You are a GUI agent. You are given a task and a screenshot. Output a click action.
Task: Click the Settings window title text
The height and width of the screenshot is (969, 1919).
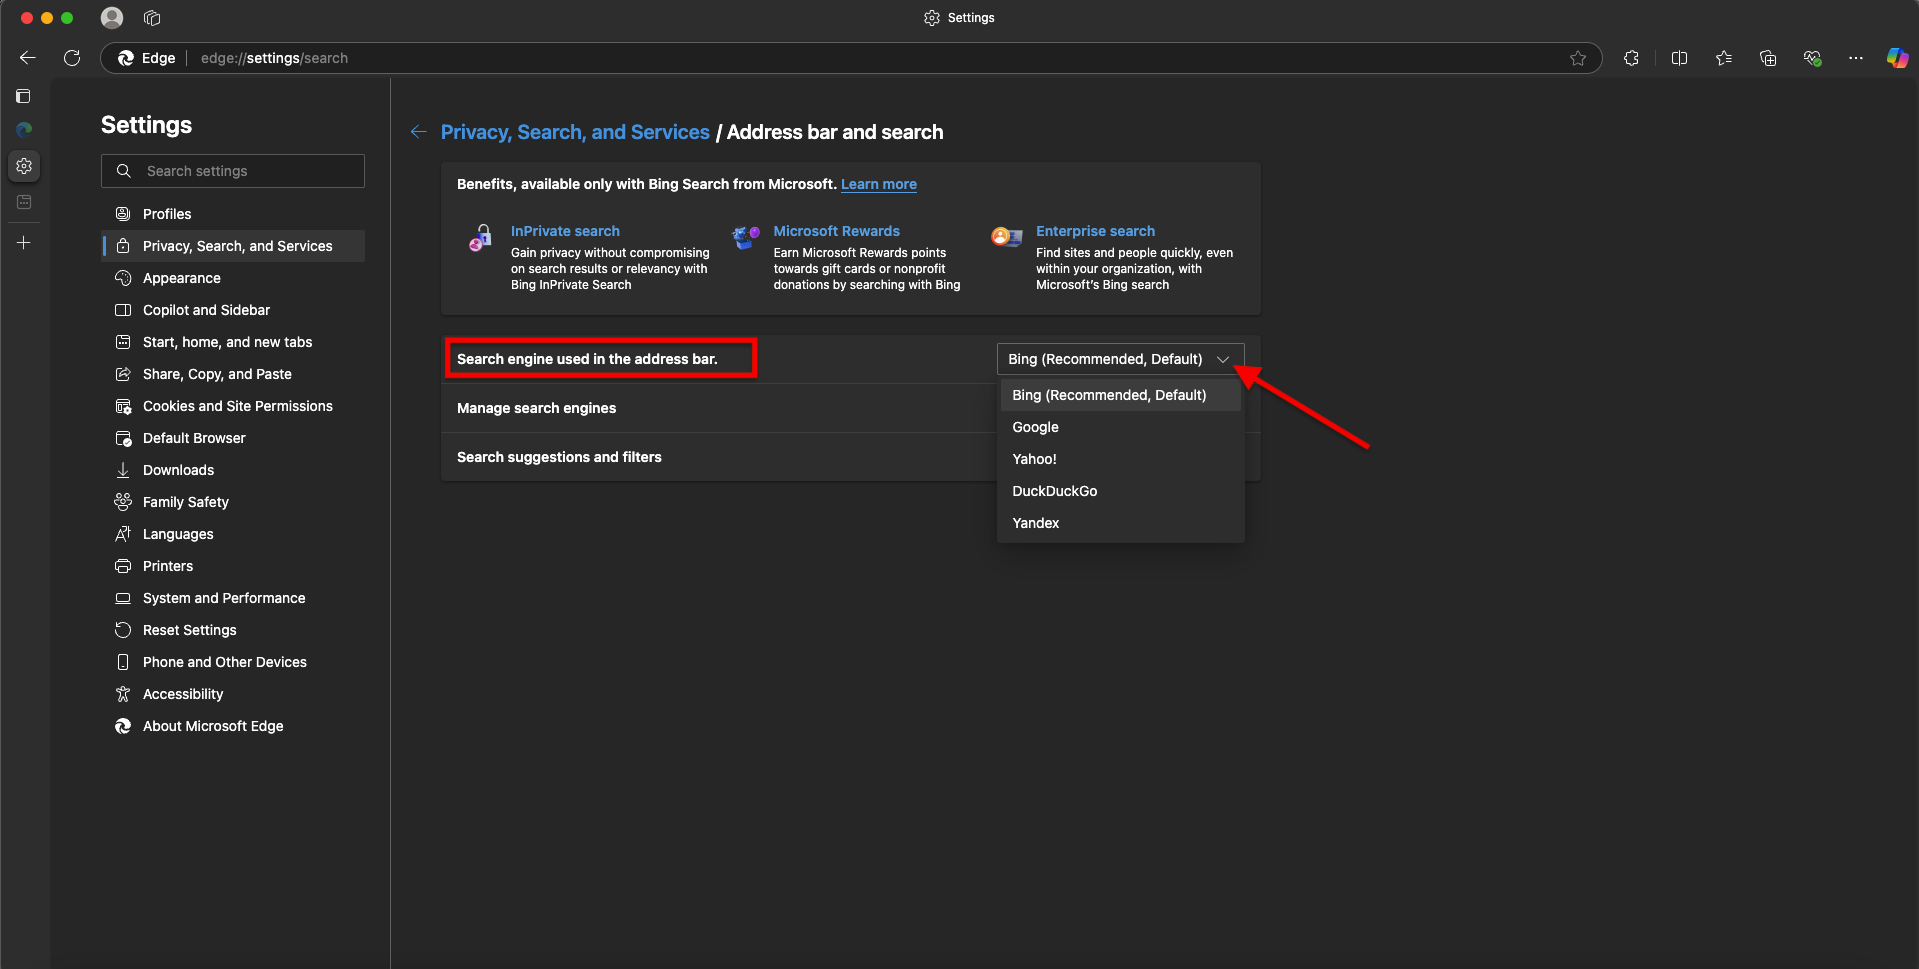point(970,18)
